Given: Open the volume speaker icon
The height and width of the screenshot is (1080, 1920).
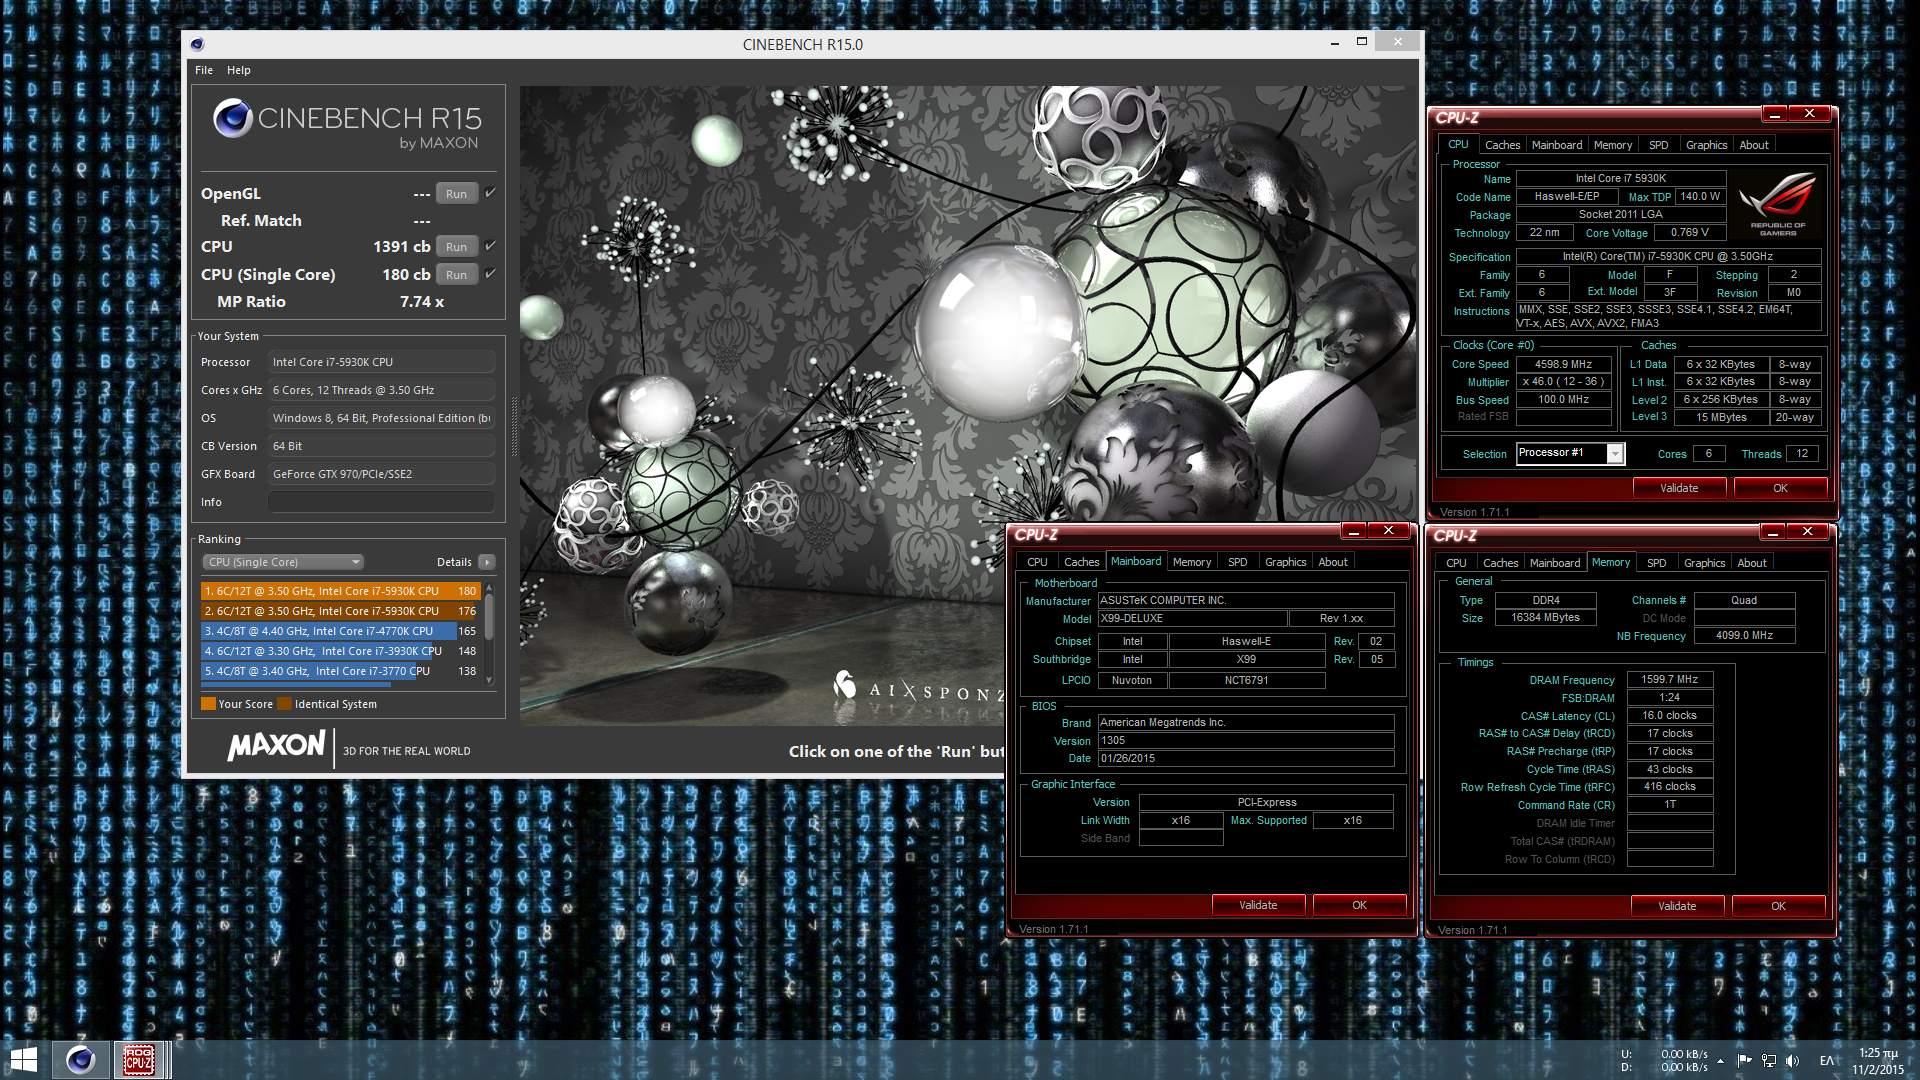Looking at the screenshot, I should tap(1792, 1061).
